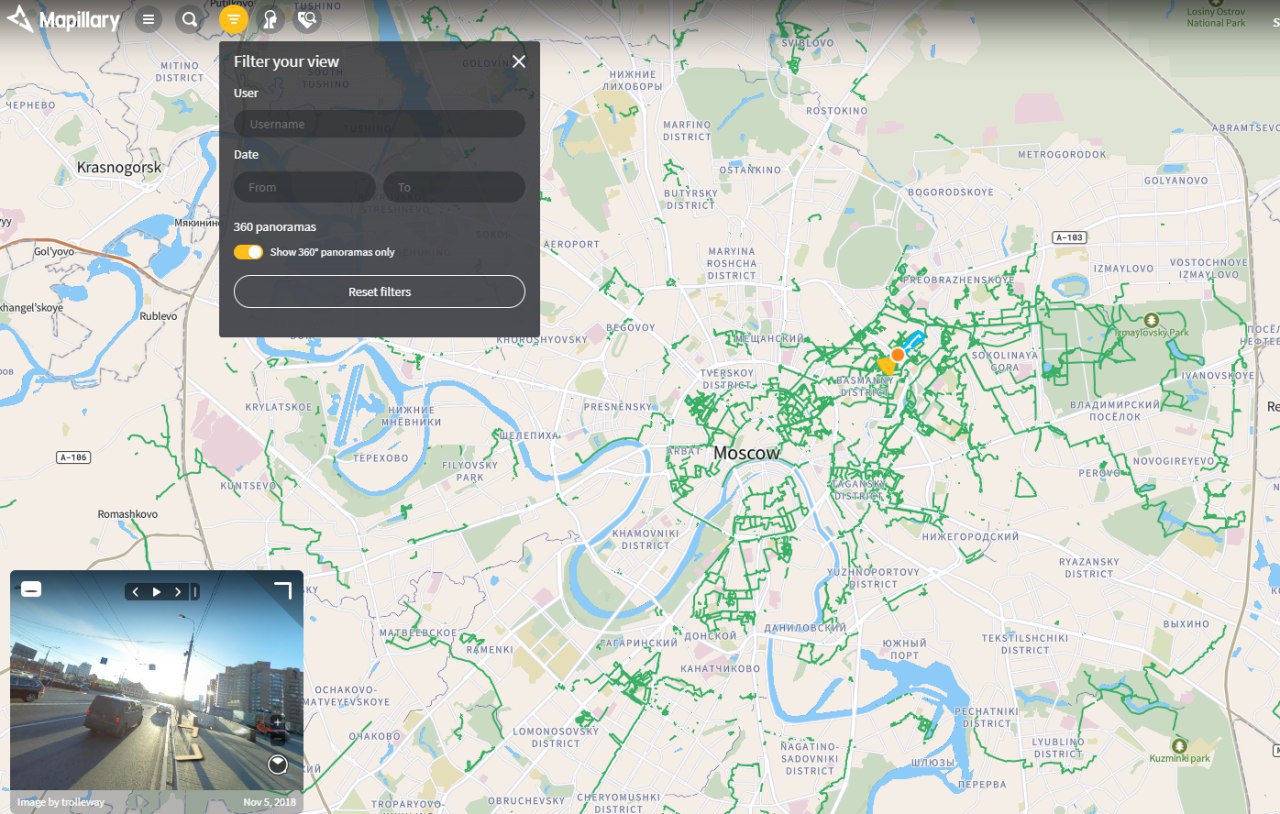The image size is (1280, 814).
Task: Toggle the yellow filter button
Action: click(233, 19)
